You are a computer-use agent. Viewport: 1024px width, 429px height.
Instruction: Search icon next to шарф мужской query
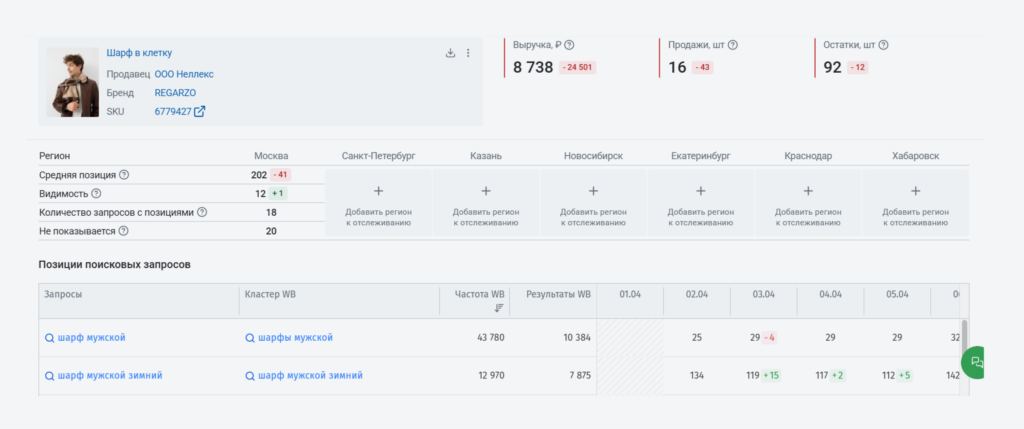pyautogui.click(x=49, y=338)
